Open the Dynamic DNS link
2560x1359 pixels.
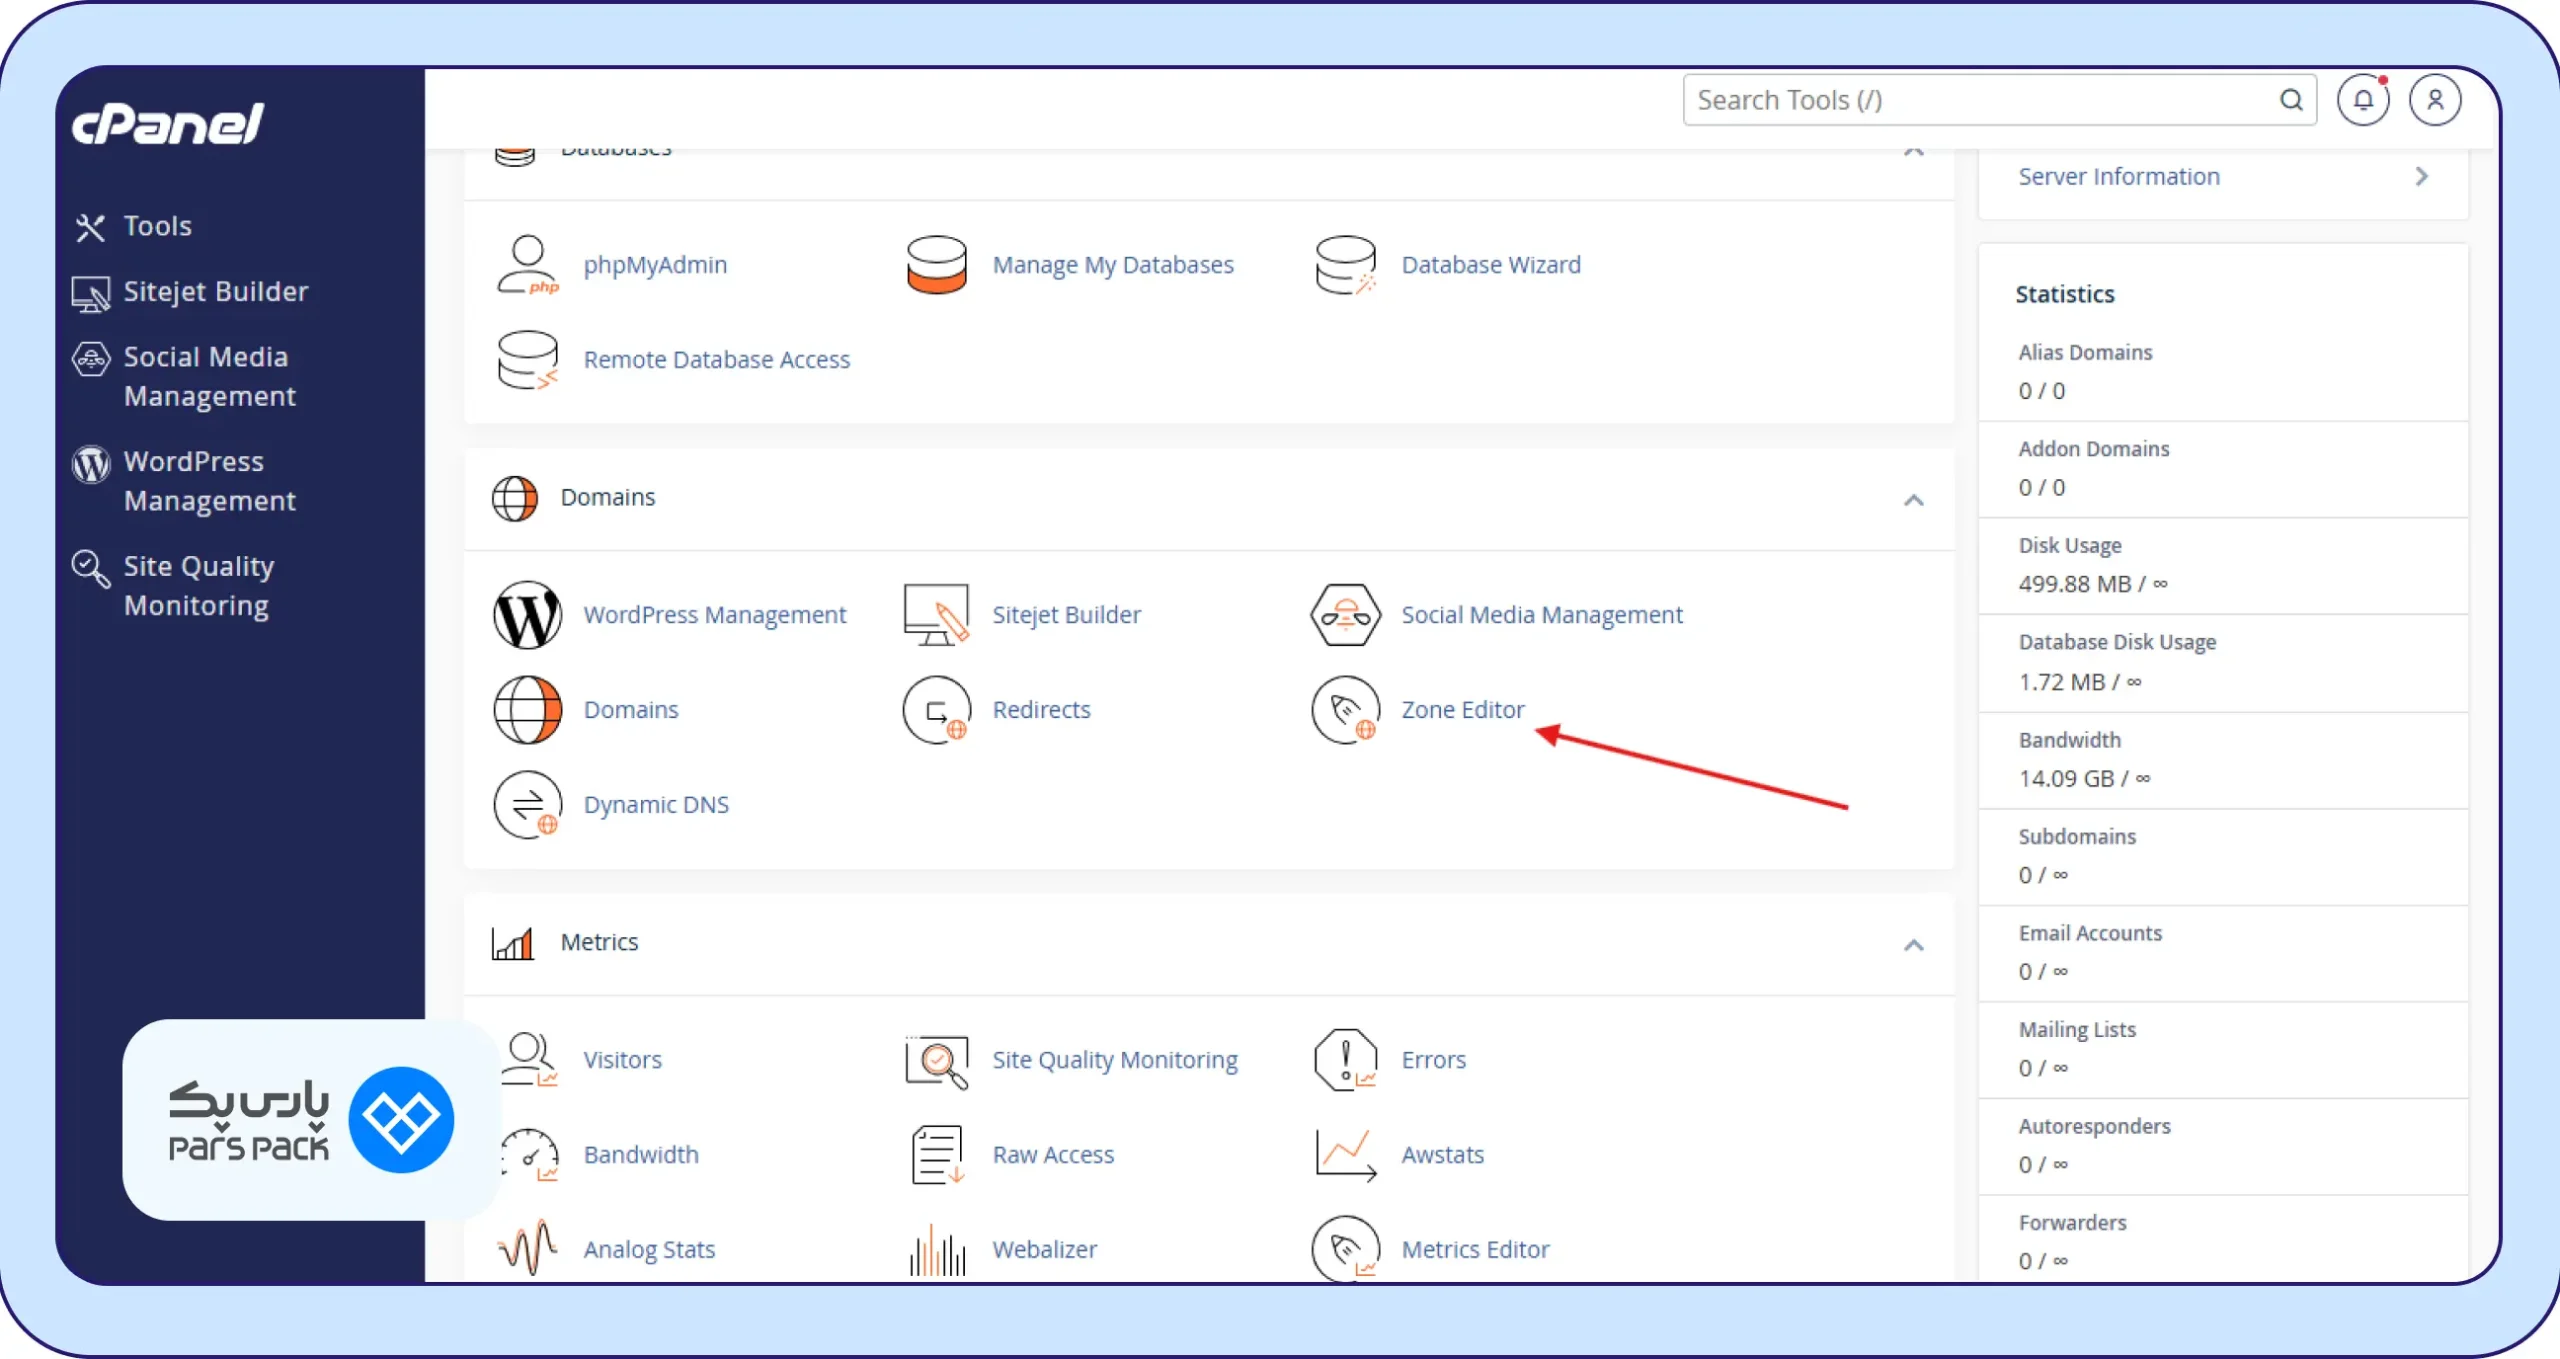pos(656,805)
